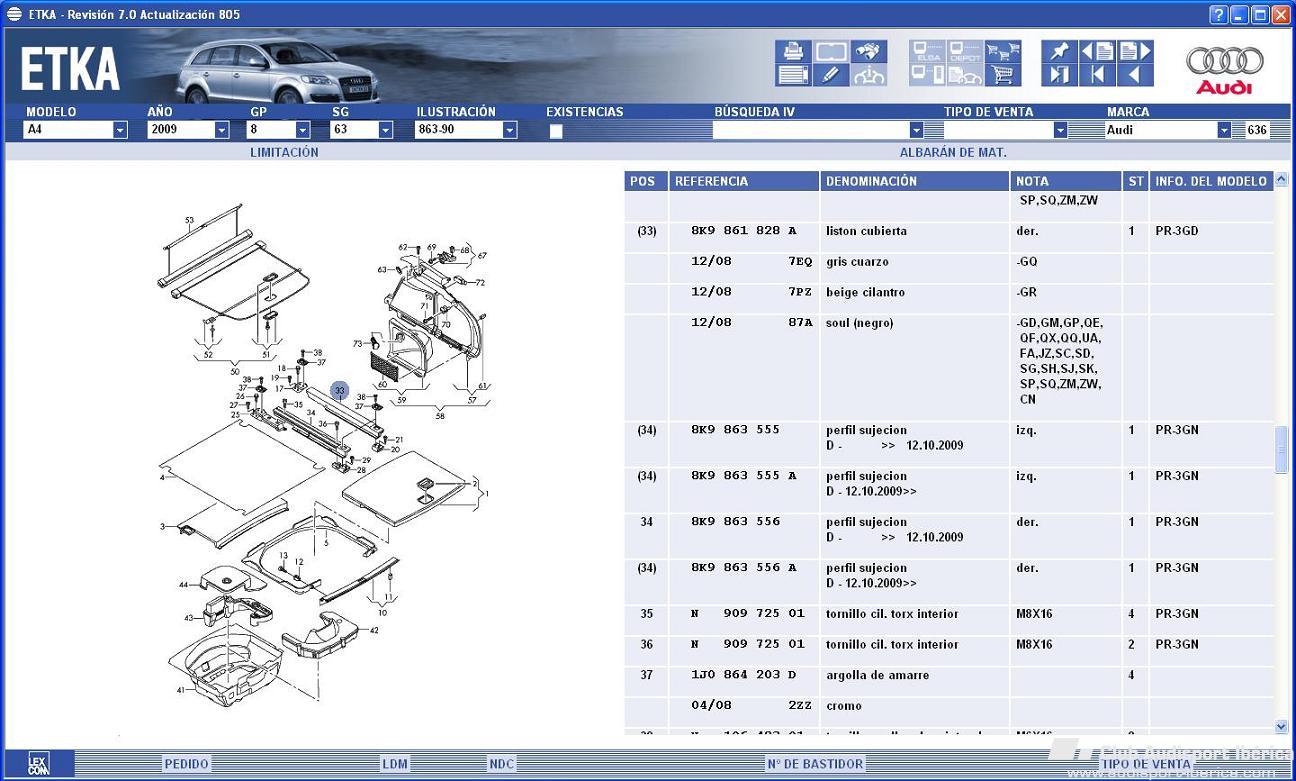Click the computer-to-server connection icon
The height and width of the screenshot is (781, 1296).
point(927,75)
